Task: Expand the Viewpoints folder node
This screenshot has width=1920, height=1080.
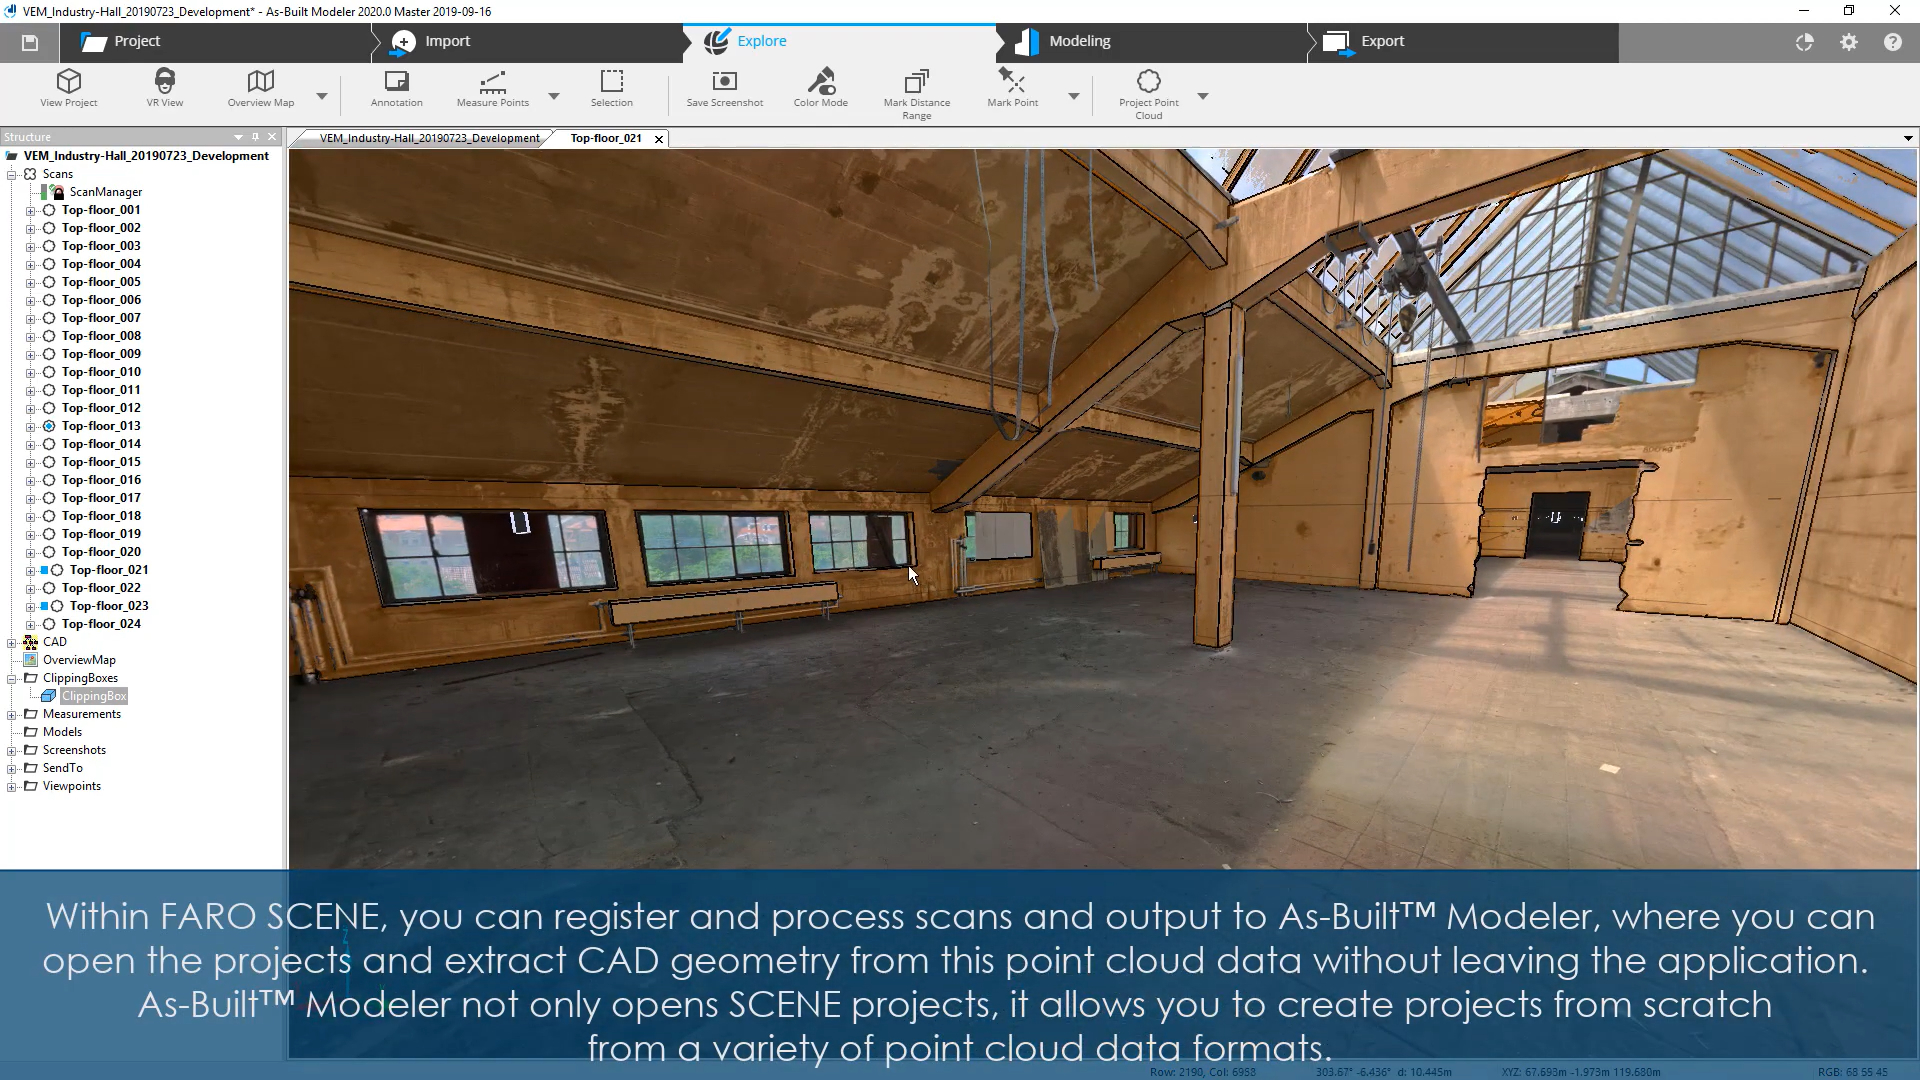Action: tap(12, 786)
